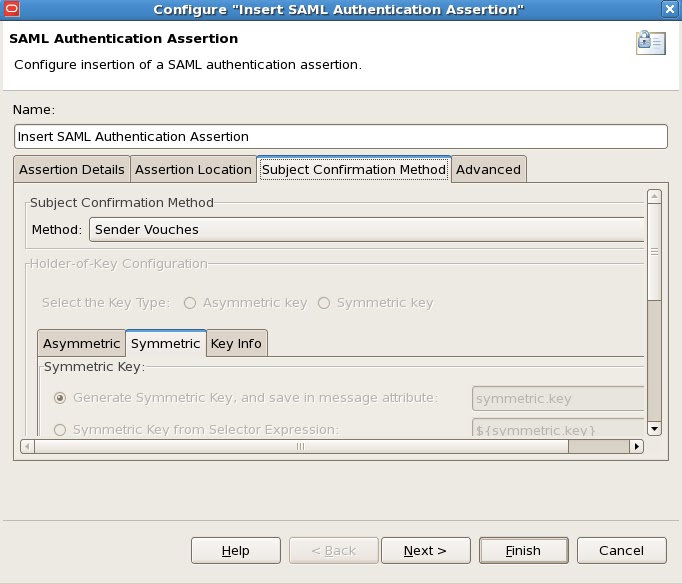Click vertical scrollbar down arrow

[x=654, y=429]
